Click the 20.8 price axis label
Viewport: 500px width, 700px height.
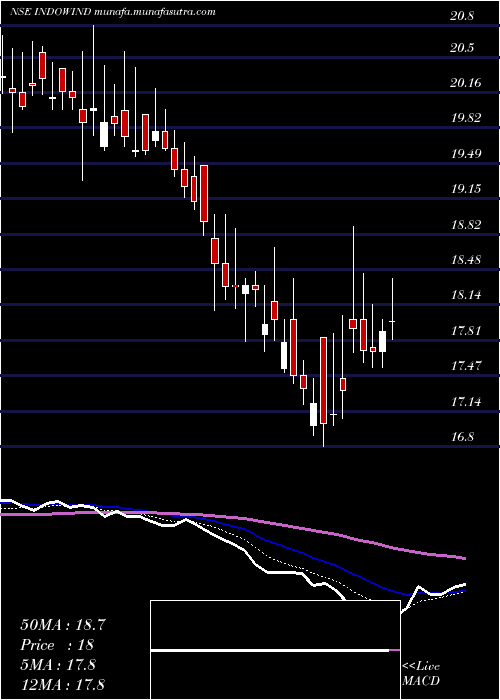pos(462,17)
